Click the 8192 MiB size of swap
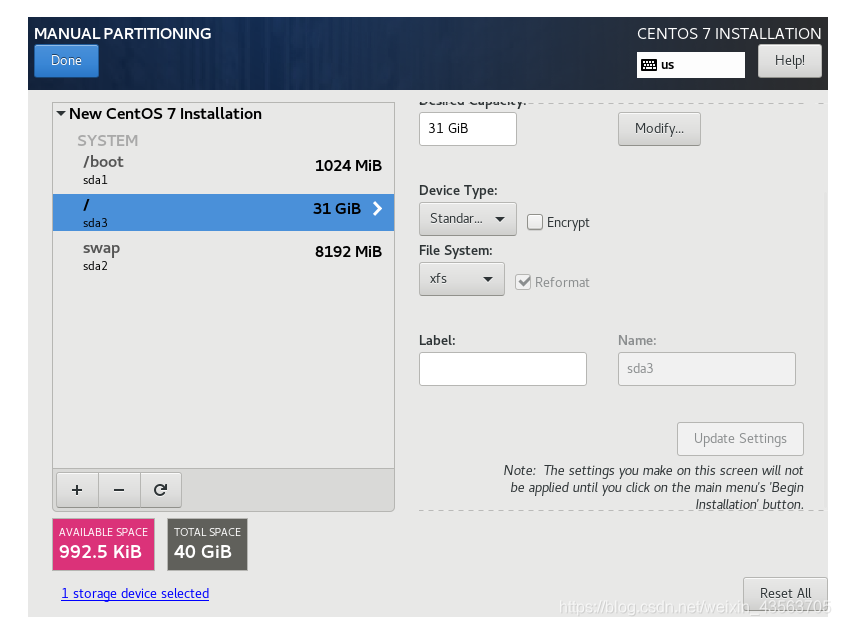Screen dimensions: 841x626 pyautogui.click(x=348, y=252)
